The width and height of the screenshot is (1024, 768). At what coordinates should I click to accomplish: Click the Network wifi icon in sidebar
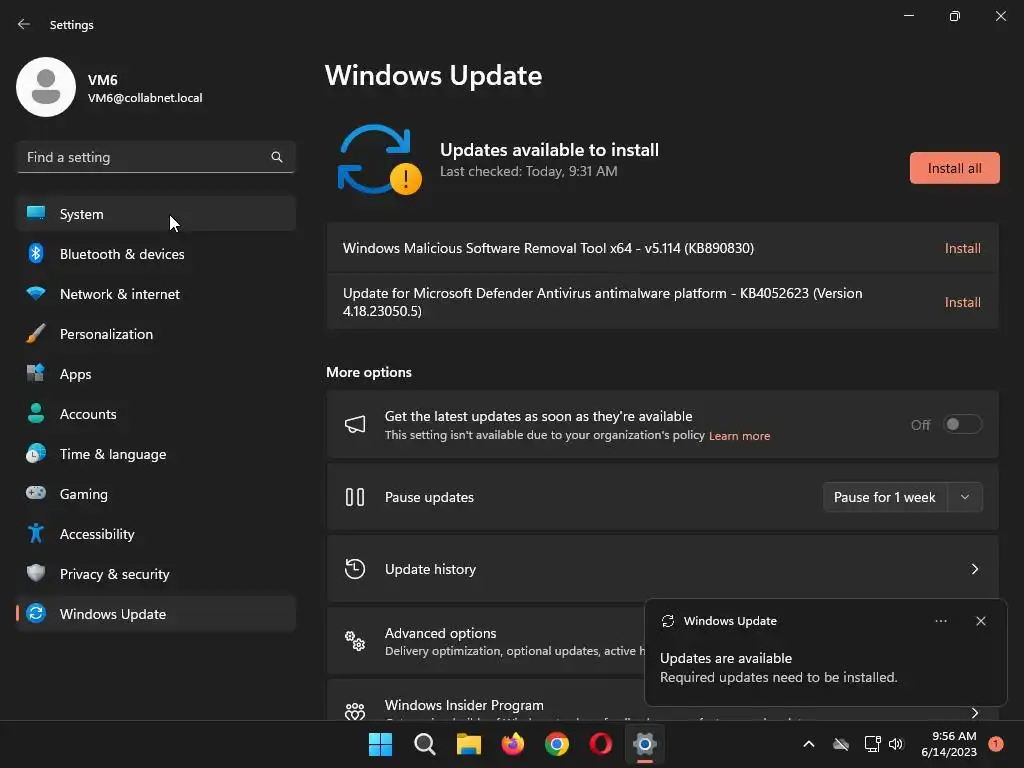point(36,293)
